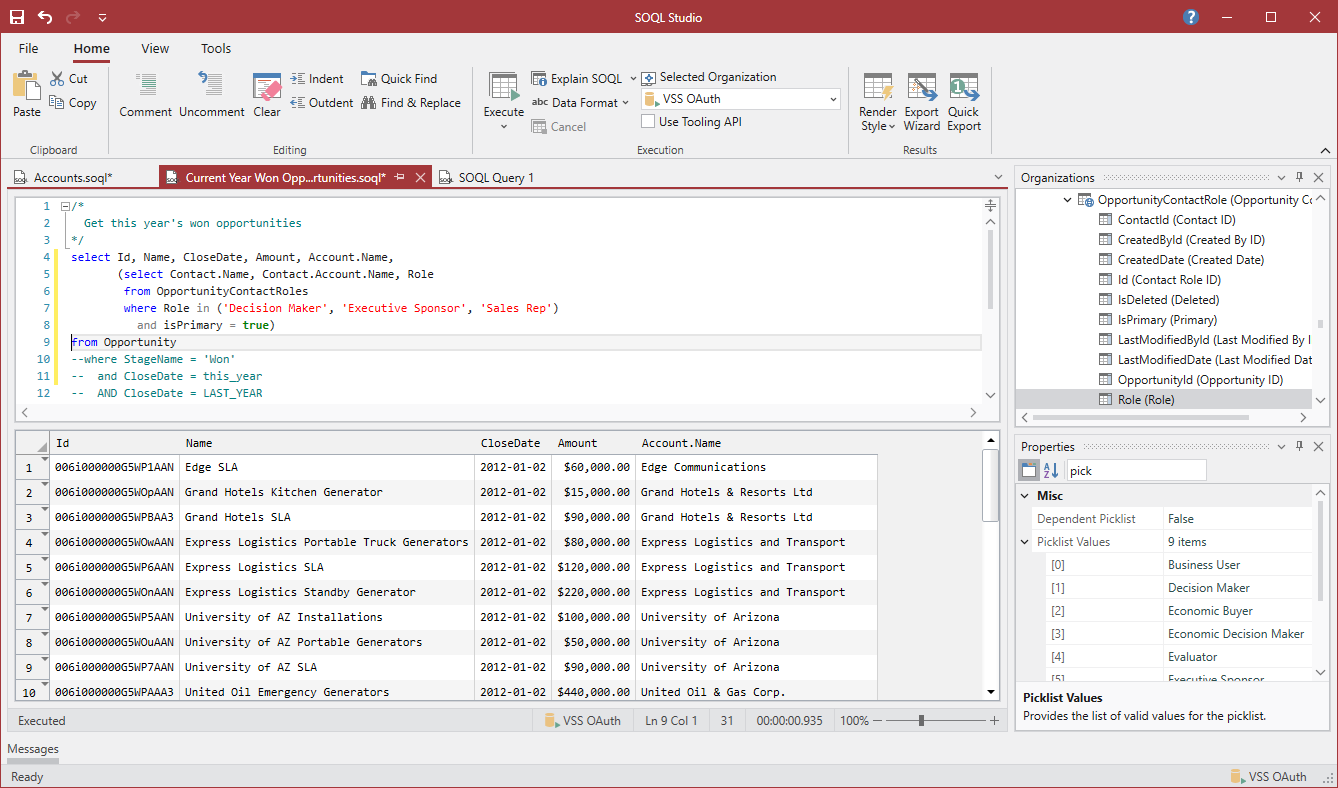Screen dimensions: 1338x788
Task: Switch to the Tools ribbon tab
Action: [216, 48]
